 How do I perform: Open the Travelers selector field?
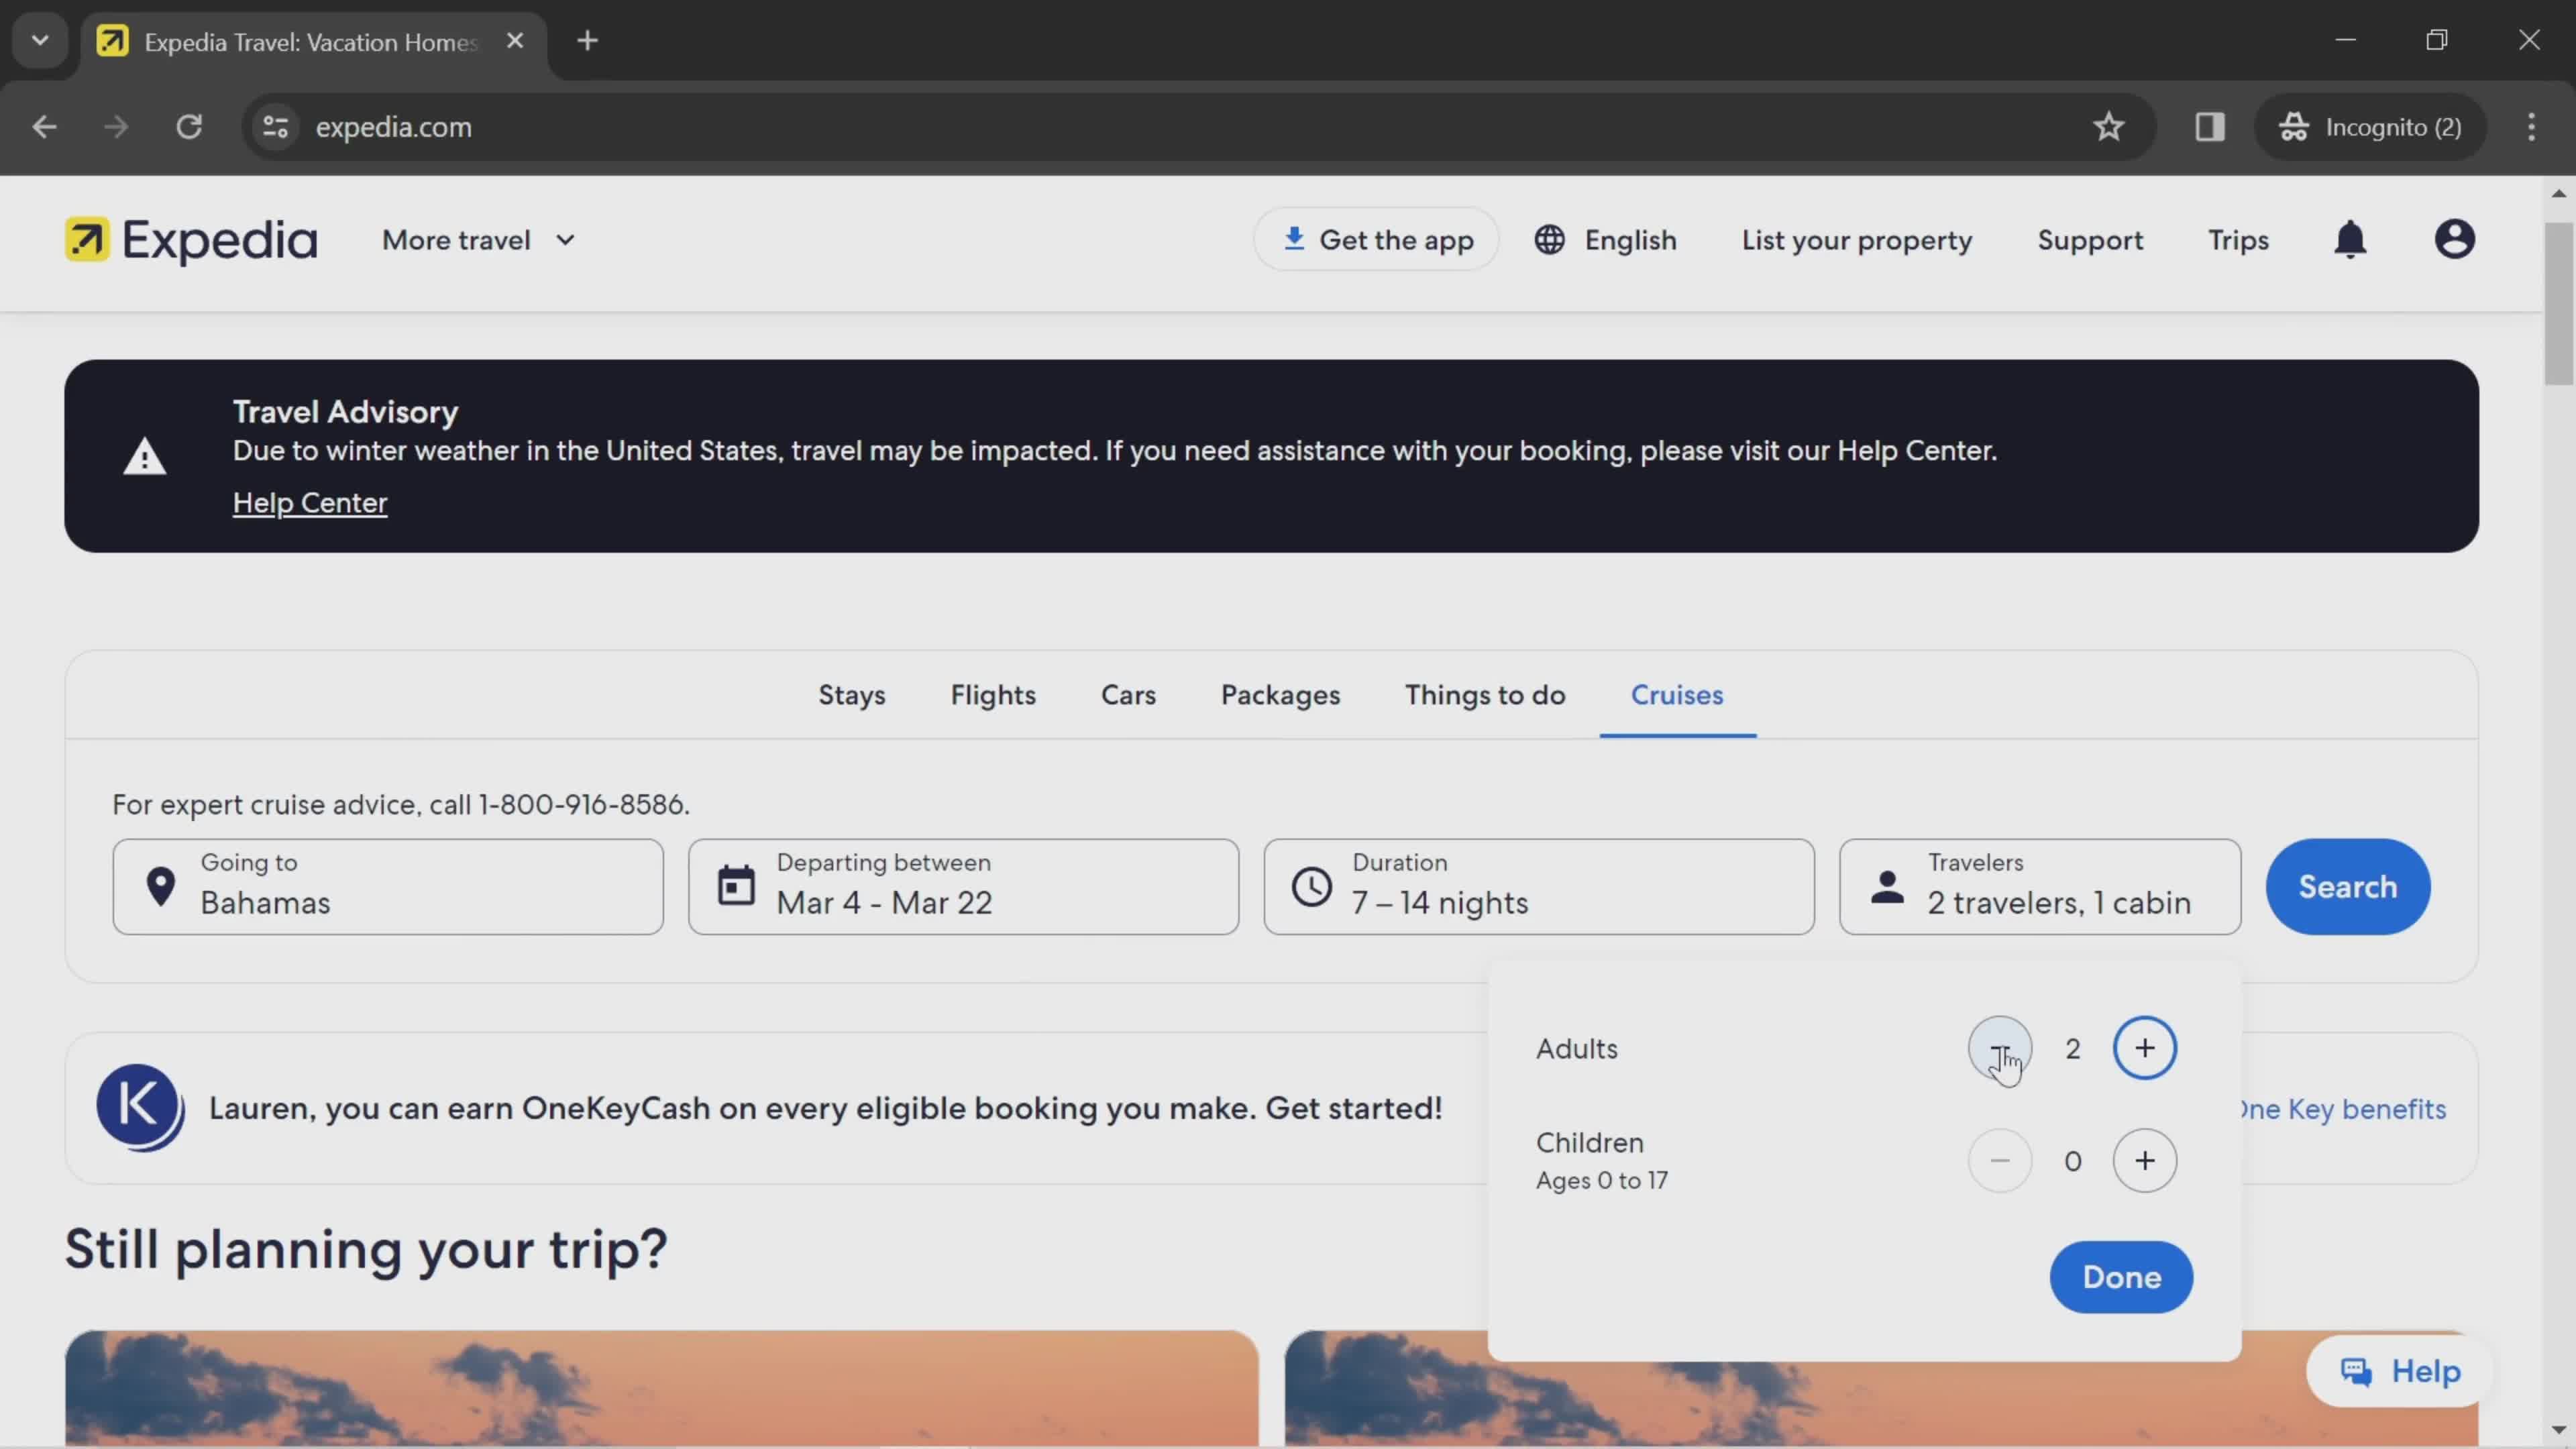(2040, 887)
